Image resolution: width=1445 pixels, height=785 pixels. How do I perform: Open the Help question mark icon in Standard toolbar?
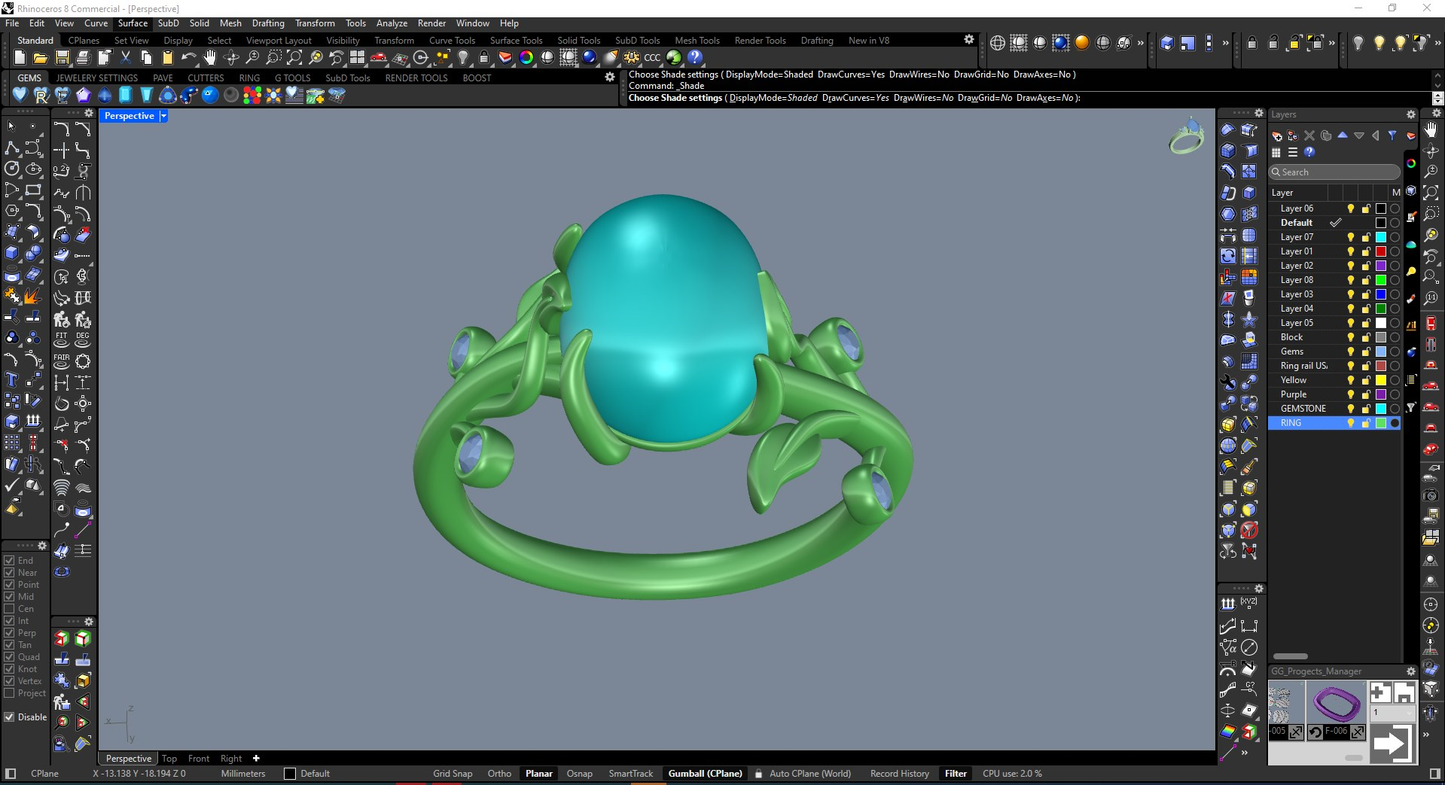coord(695,58)
